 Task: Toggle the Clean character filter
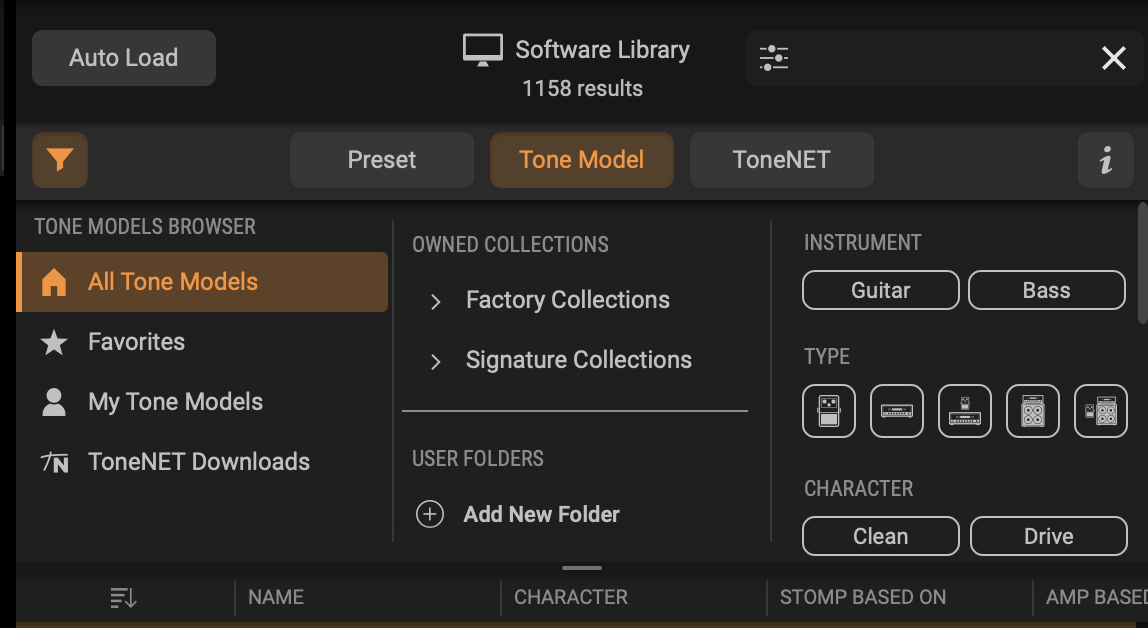(x=881, y=536)
